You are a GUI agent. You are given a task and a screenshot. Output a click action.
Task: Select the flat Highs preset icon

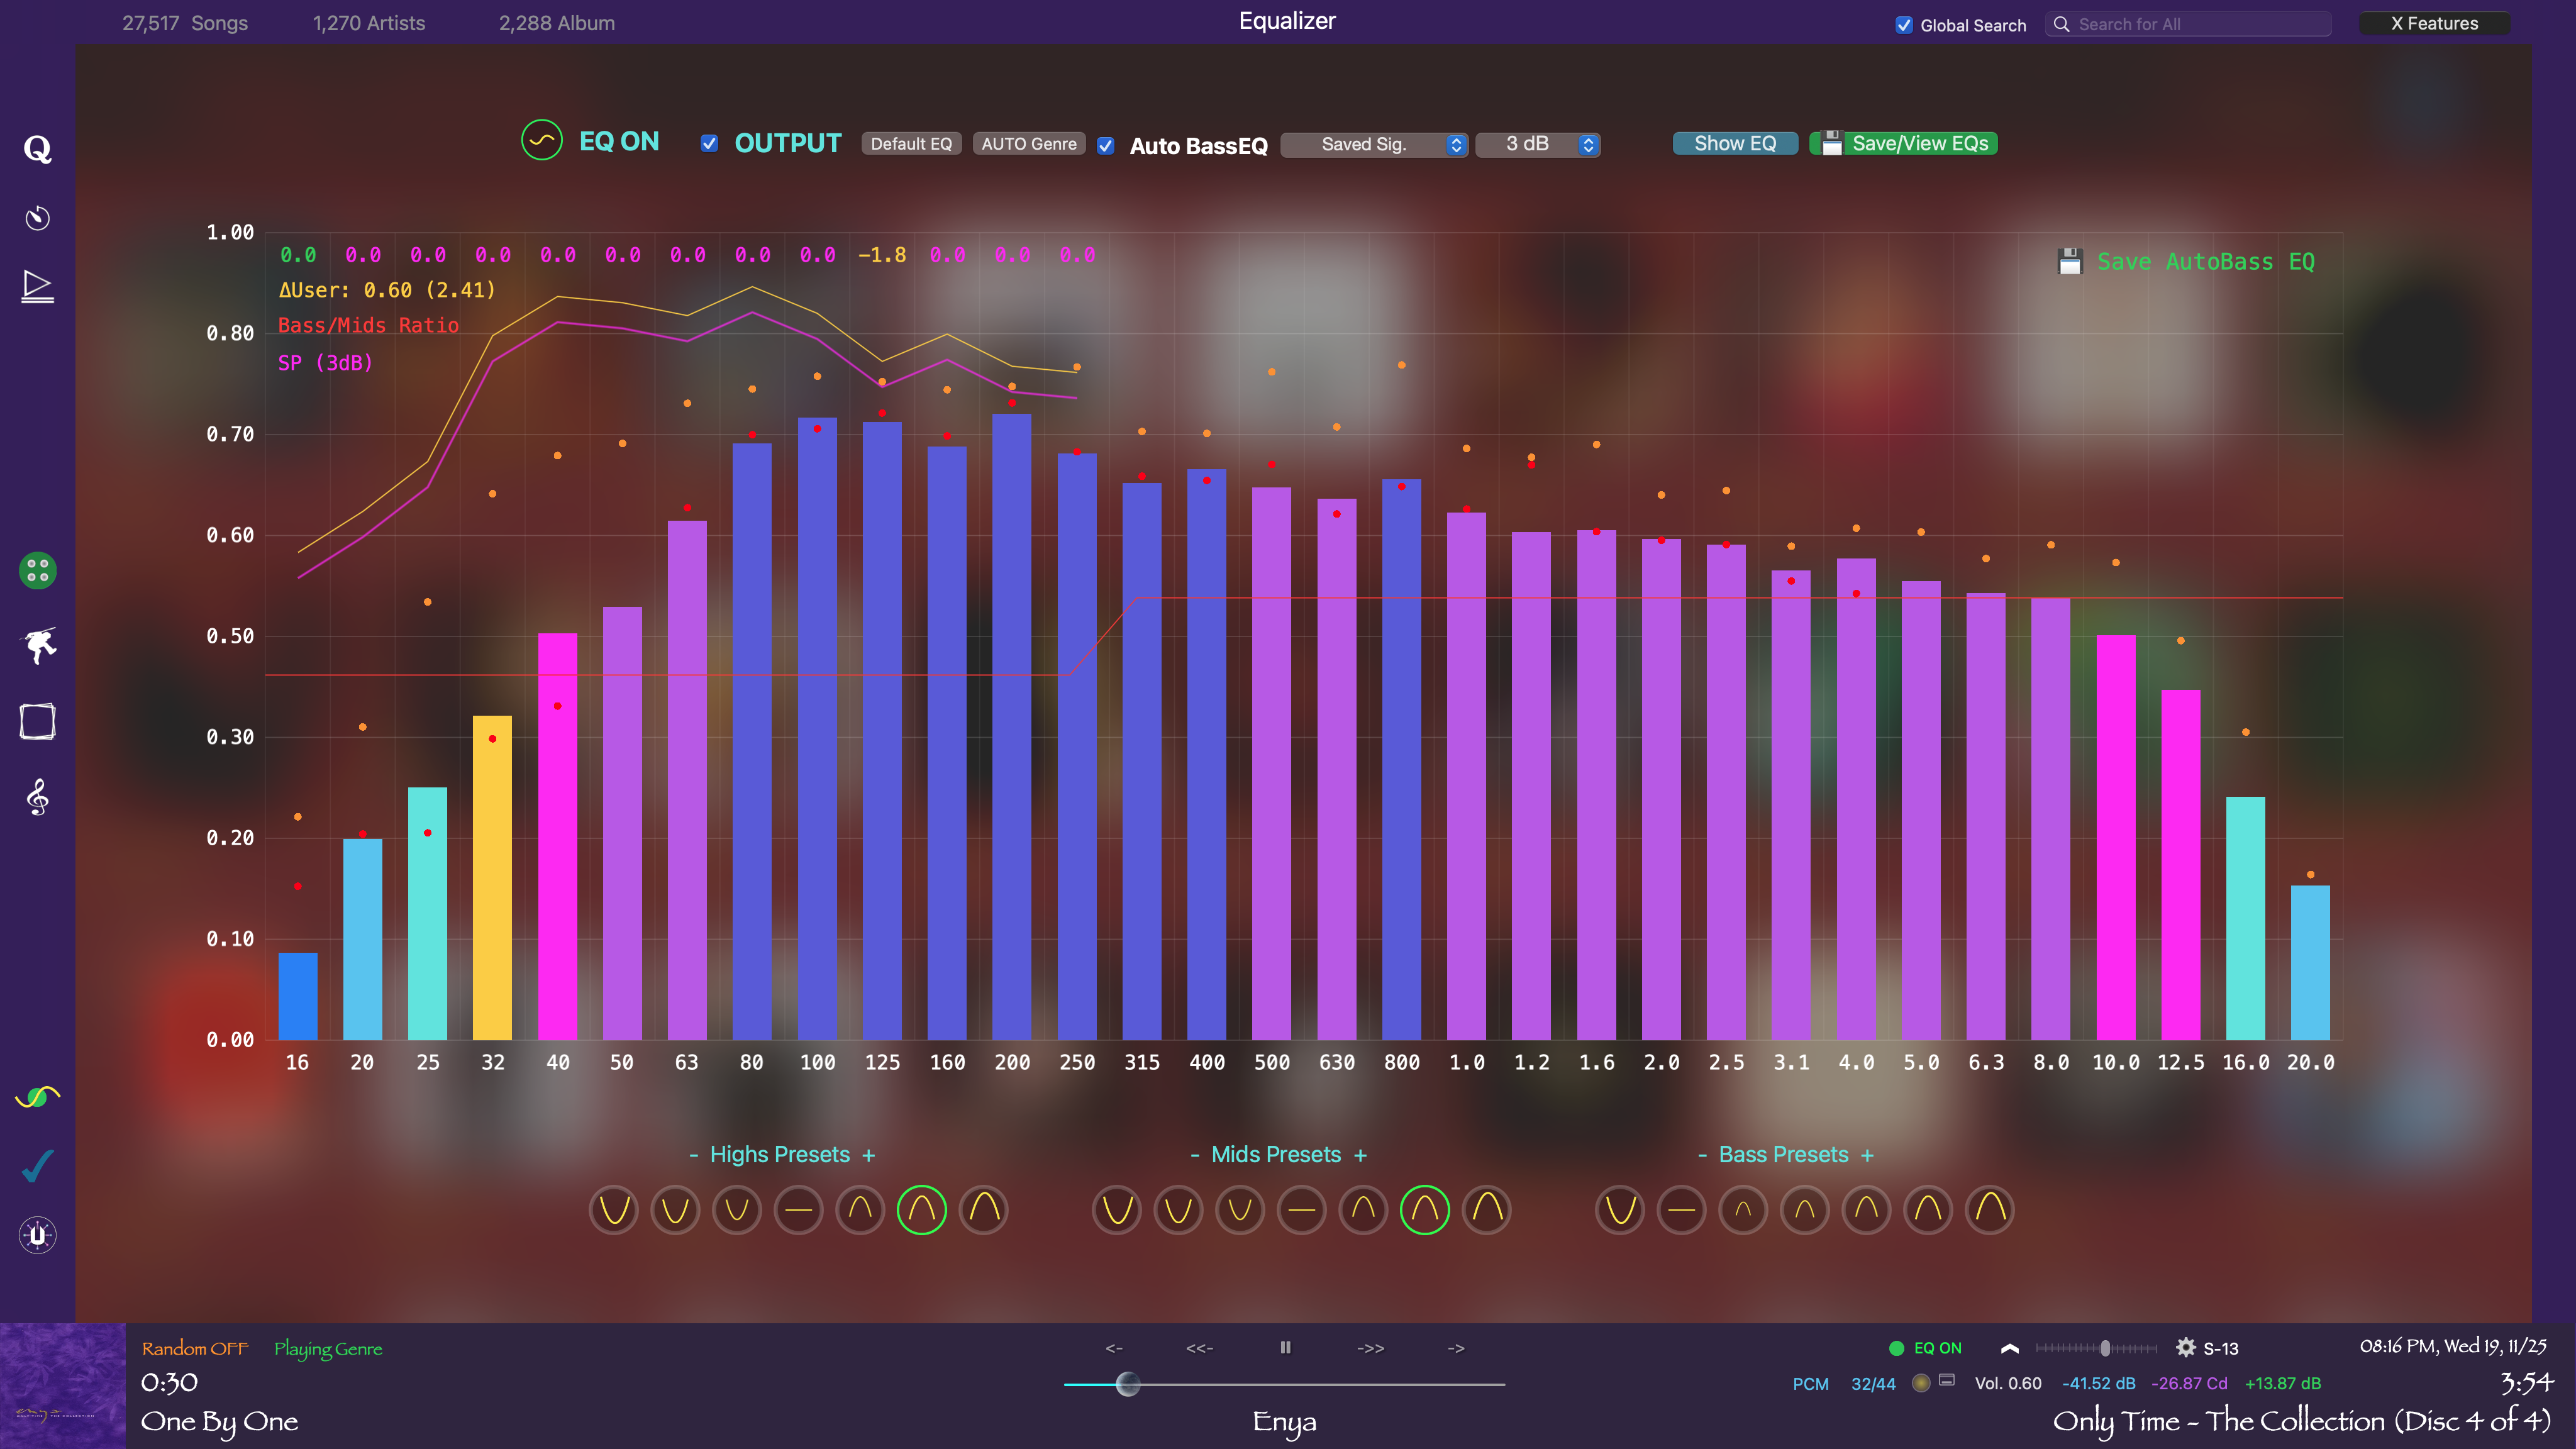[798, 1210]
